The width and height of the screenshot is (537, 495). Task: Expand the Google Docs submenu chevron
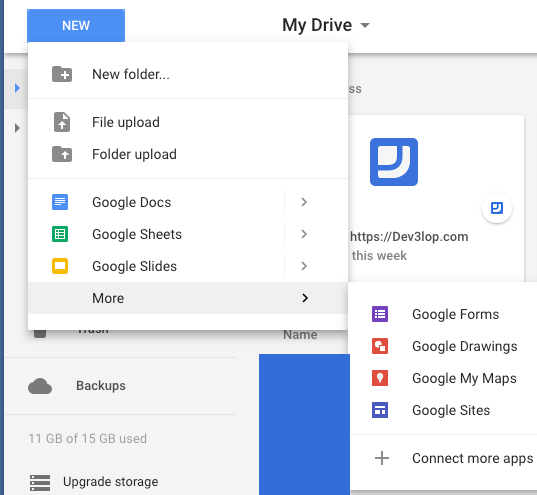click(x=304, y=202)
